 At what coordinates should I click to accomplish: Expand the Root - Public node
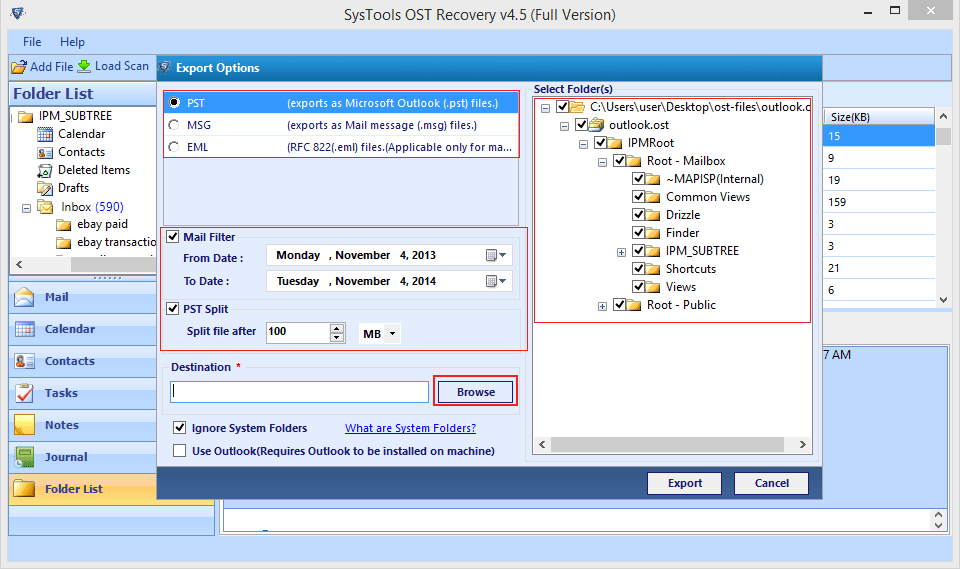pyautogui.click(x=602, y=306)
